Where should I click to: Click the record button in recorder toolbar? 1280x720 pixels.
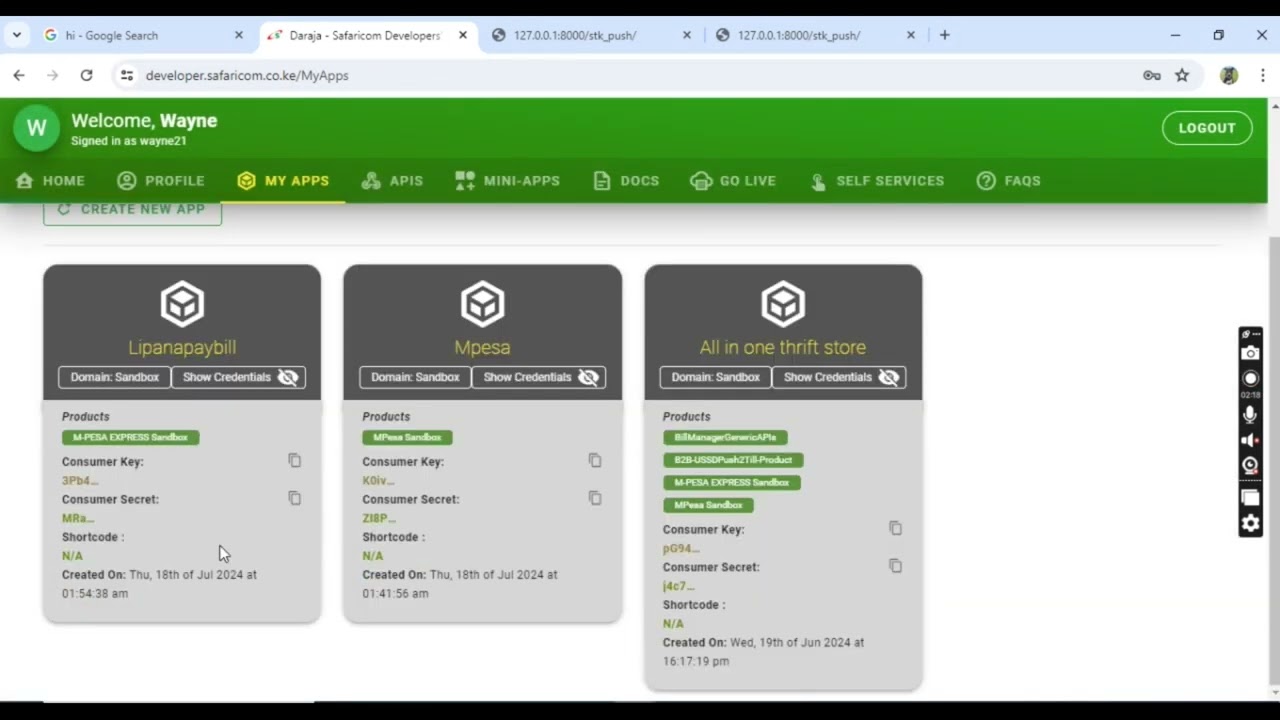point(1251,379)
